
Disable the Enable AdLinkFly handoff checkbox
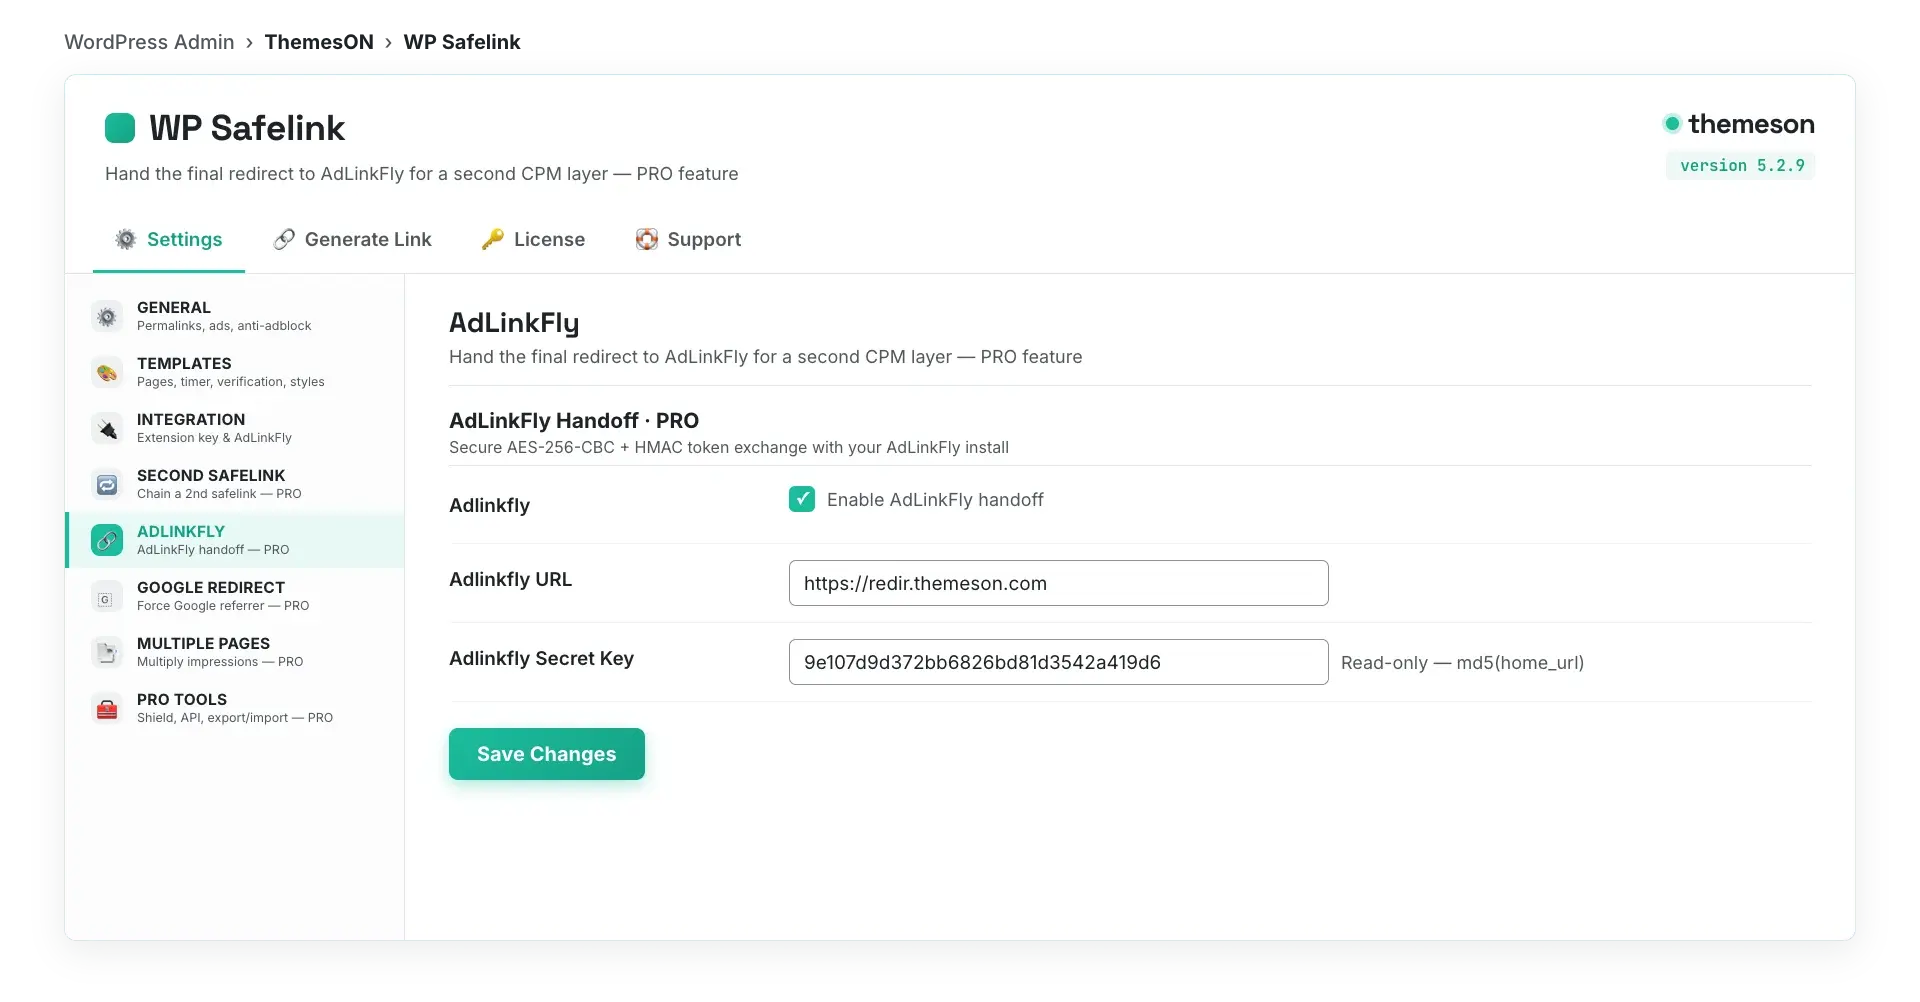[x=802, y=499]
